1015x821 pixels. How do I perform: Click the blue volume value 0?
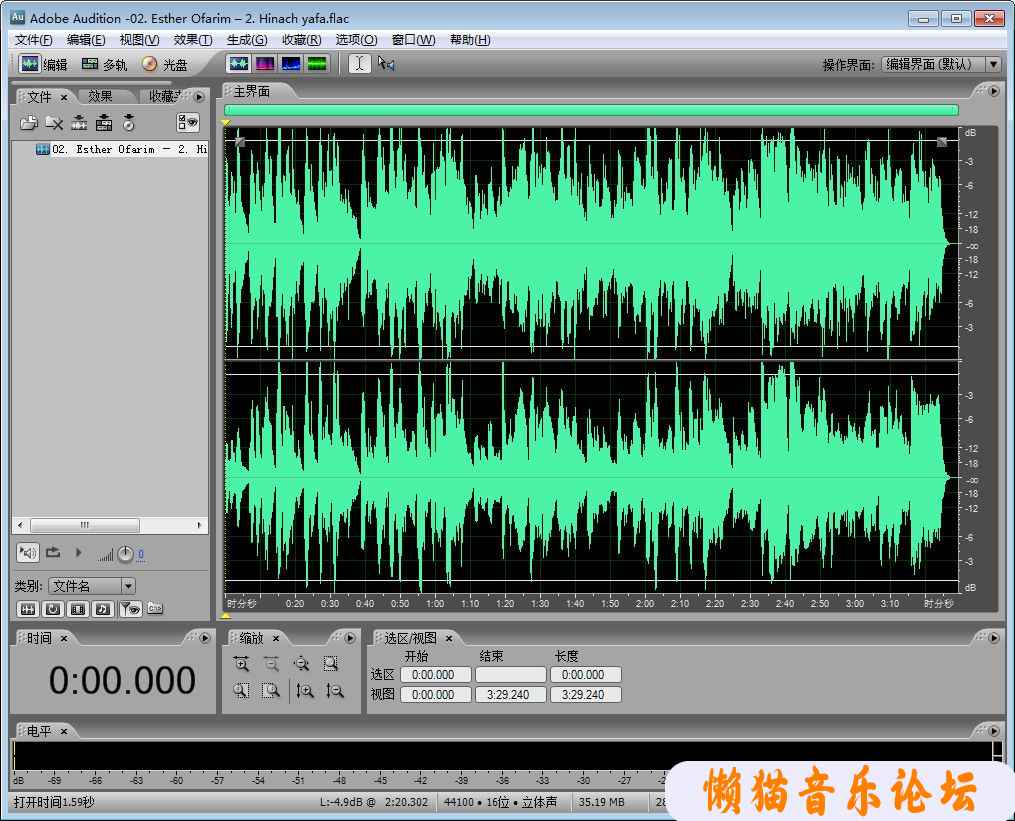pyautogui.click(x=140, y=554)
